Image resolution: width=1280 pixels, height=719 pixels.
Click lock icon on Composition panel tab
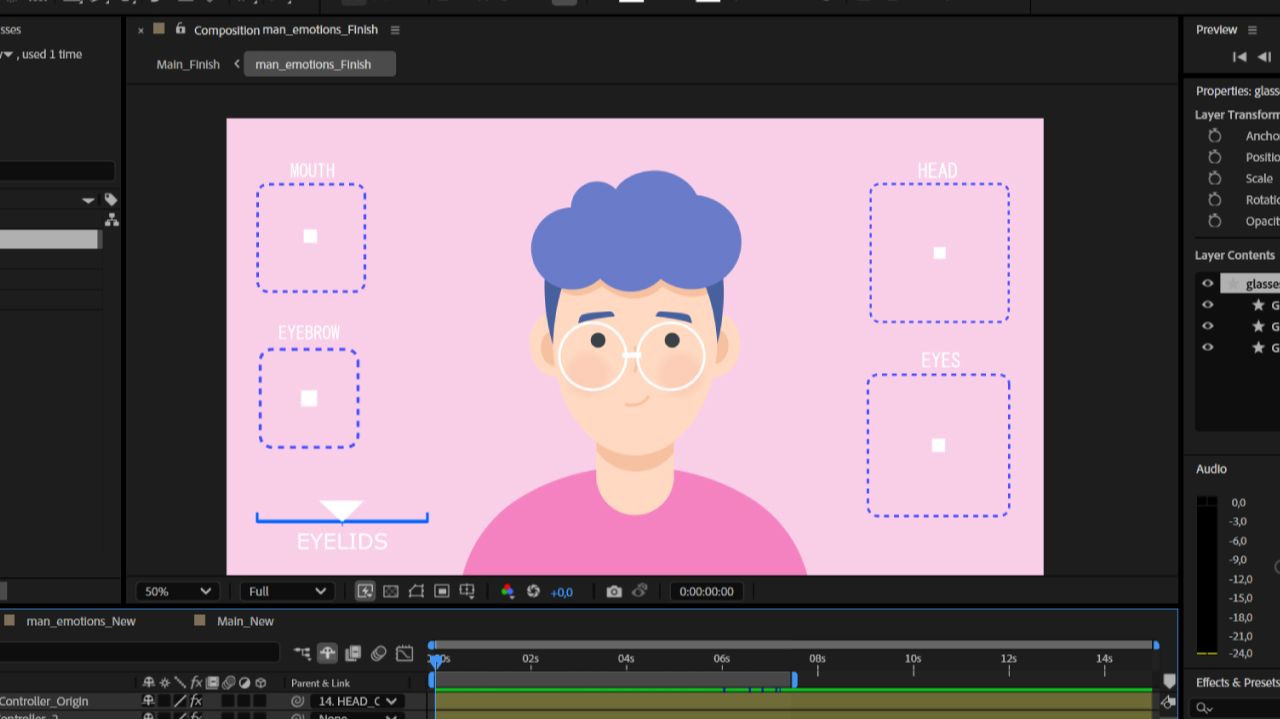click(x=180, y=29)
